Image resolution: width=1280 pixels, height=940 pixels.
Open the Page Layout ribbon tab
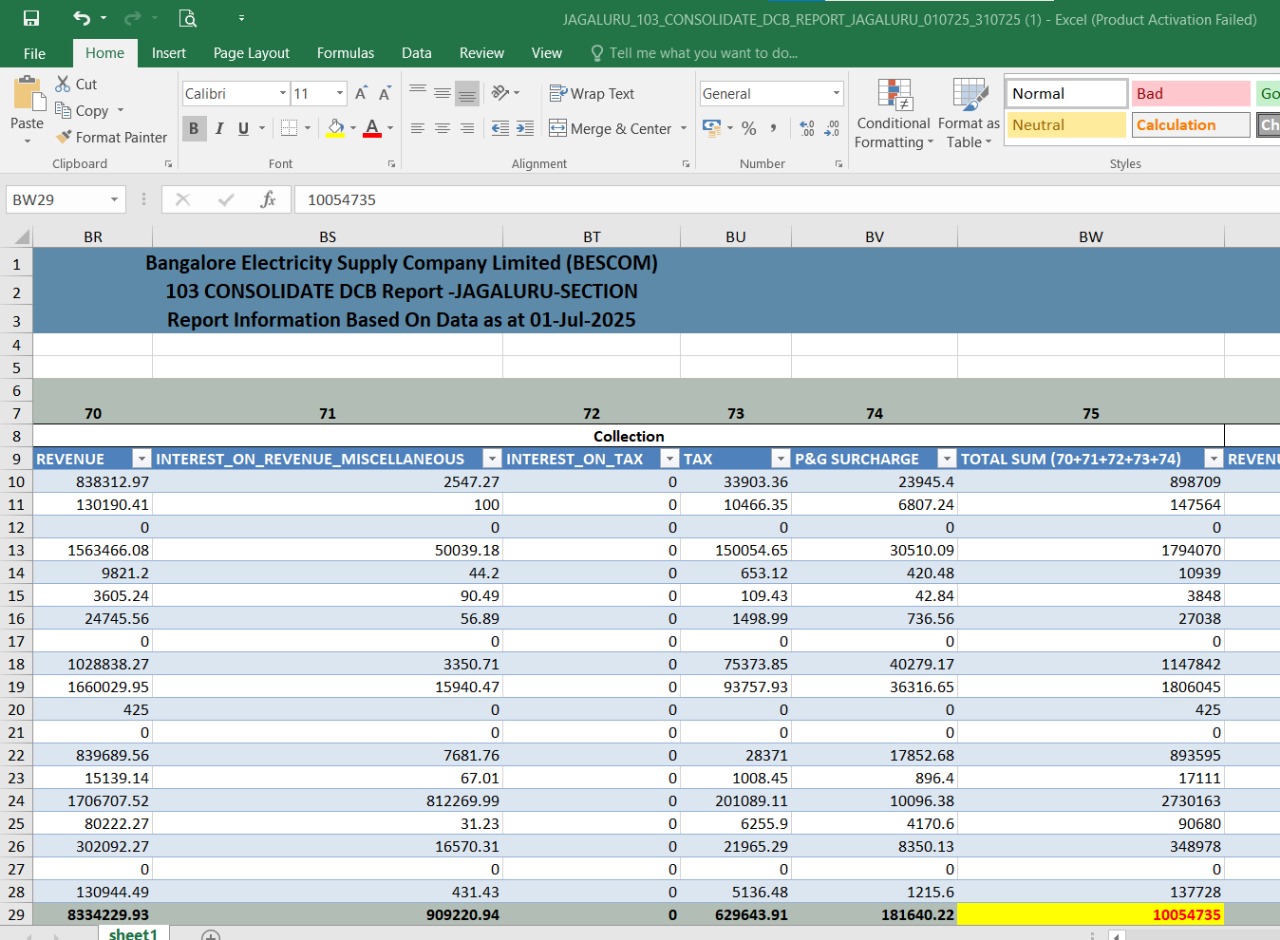pos(251,53)
